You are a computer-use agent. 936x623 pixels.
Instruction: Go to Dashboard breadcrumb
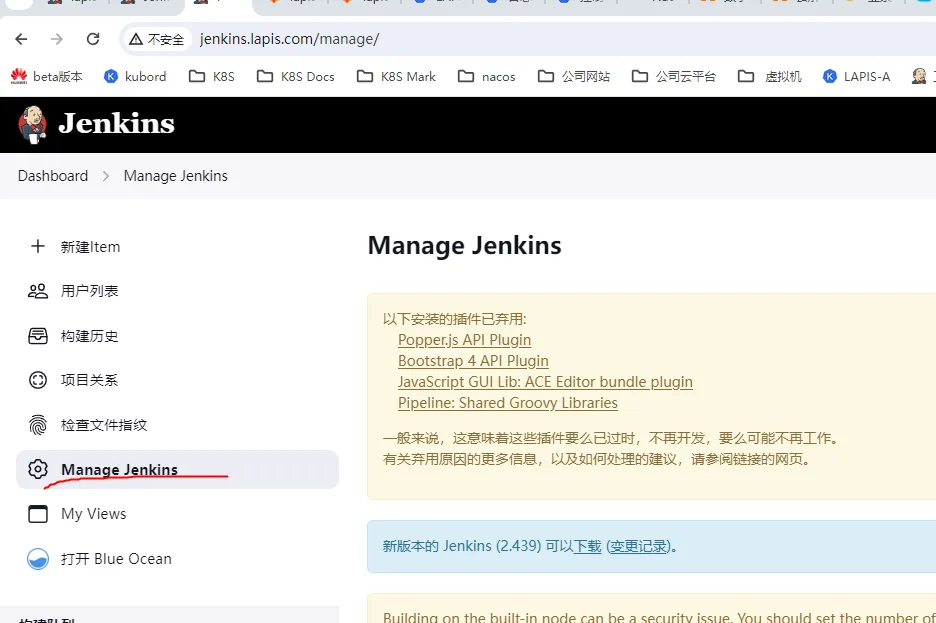(x=53, y=176)
